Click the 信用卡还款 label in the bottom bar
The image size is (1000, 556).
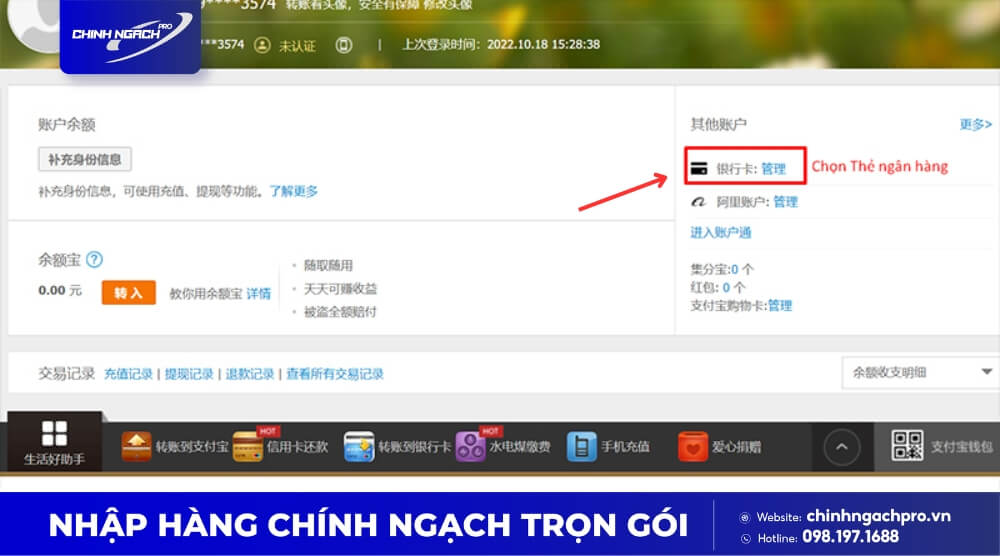tap(297, 447)
